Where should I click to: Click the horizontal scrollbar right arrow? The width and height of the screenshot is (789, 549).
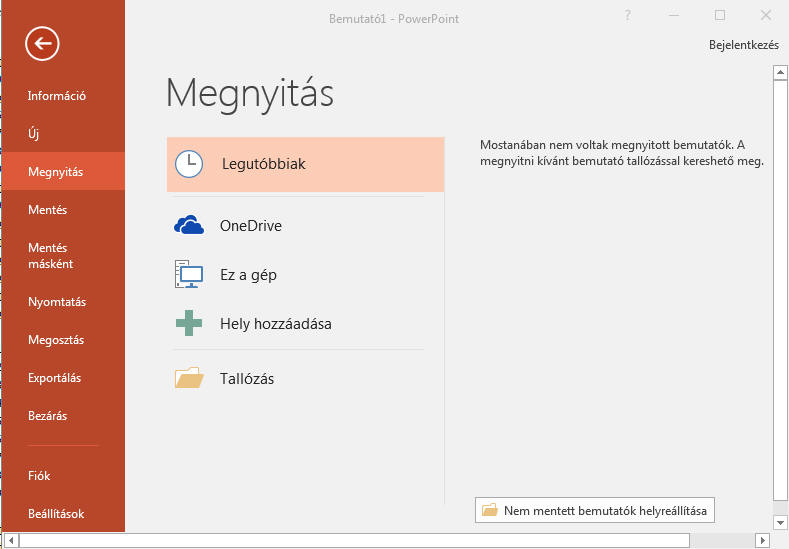pyautogui.click(x=763, y=540)
